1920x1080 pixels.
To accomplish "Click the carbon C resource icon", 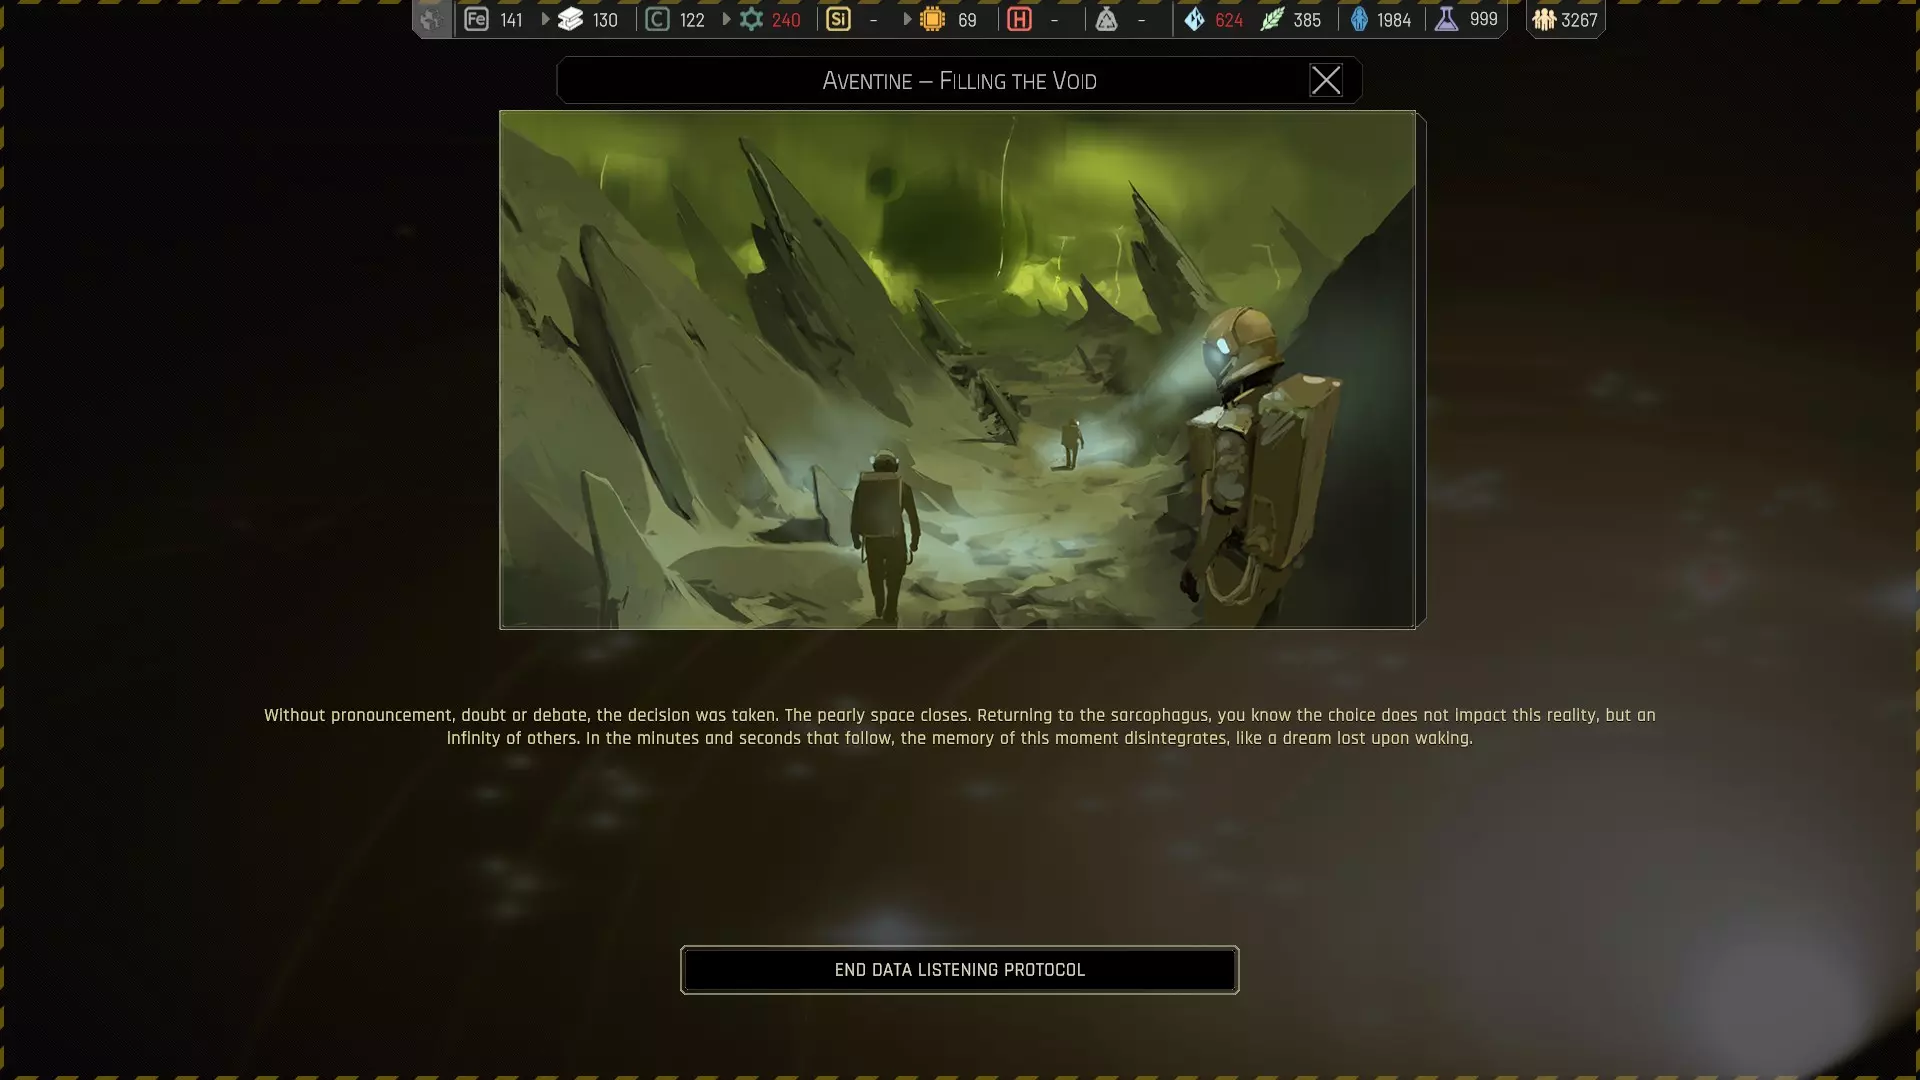I will click(x=657, y=19).
